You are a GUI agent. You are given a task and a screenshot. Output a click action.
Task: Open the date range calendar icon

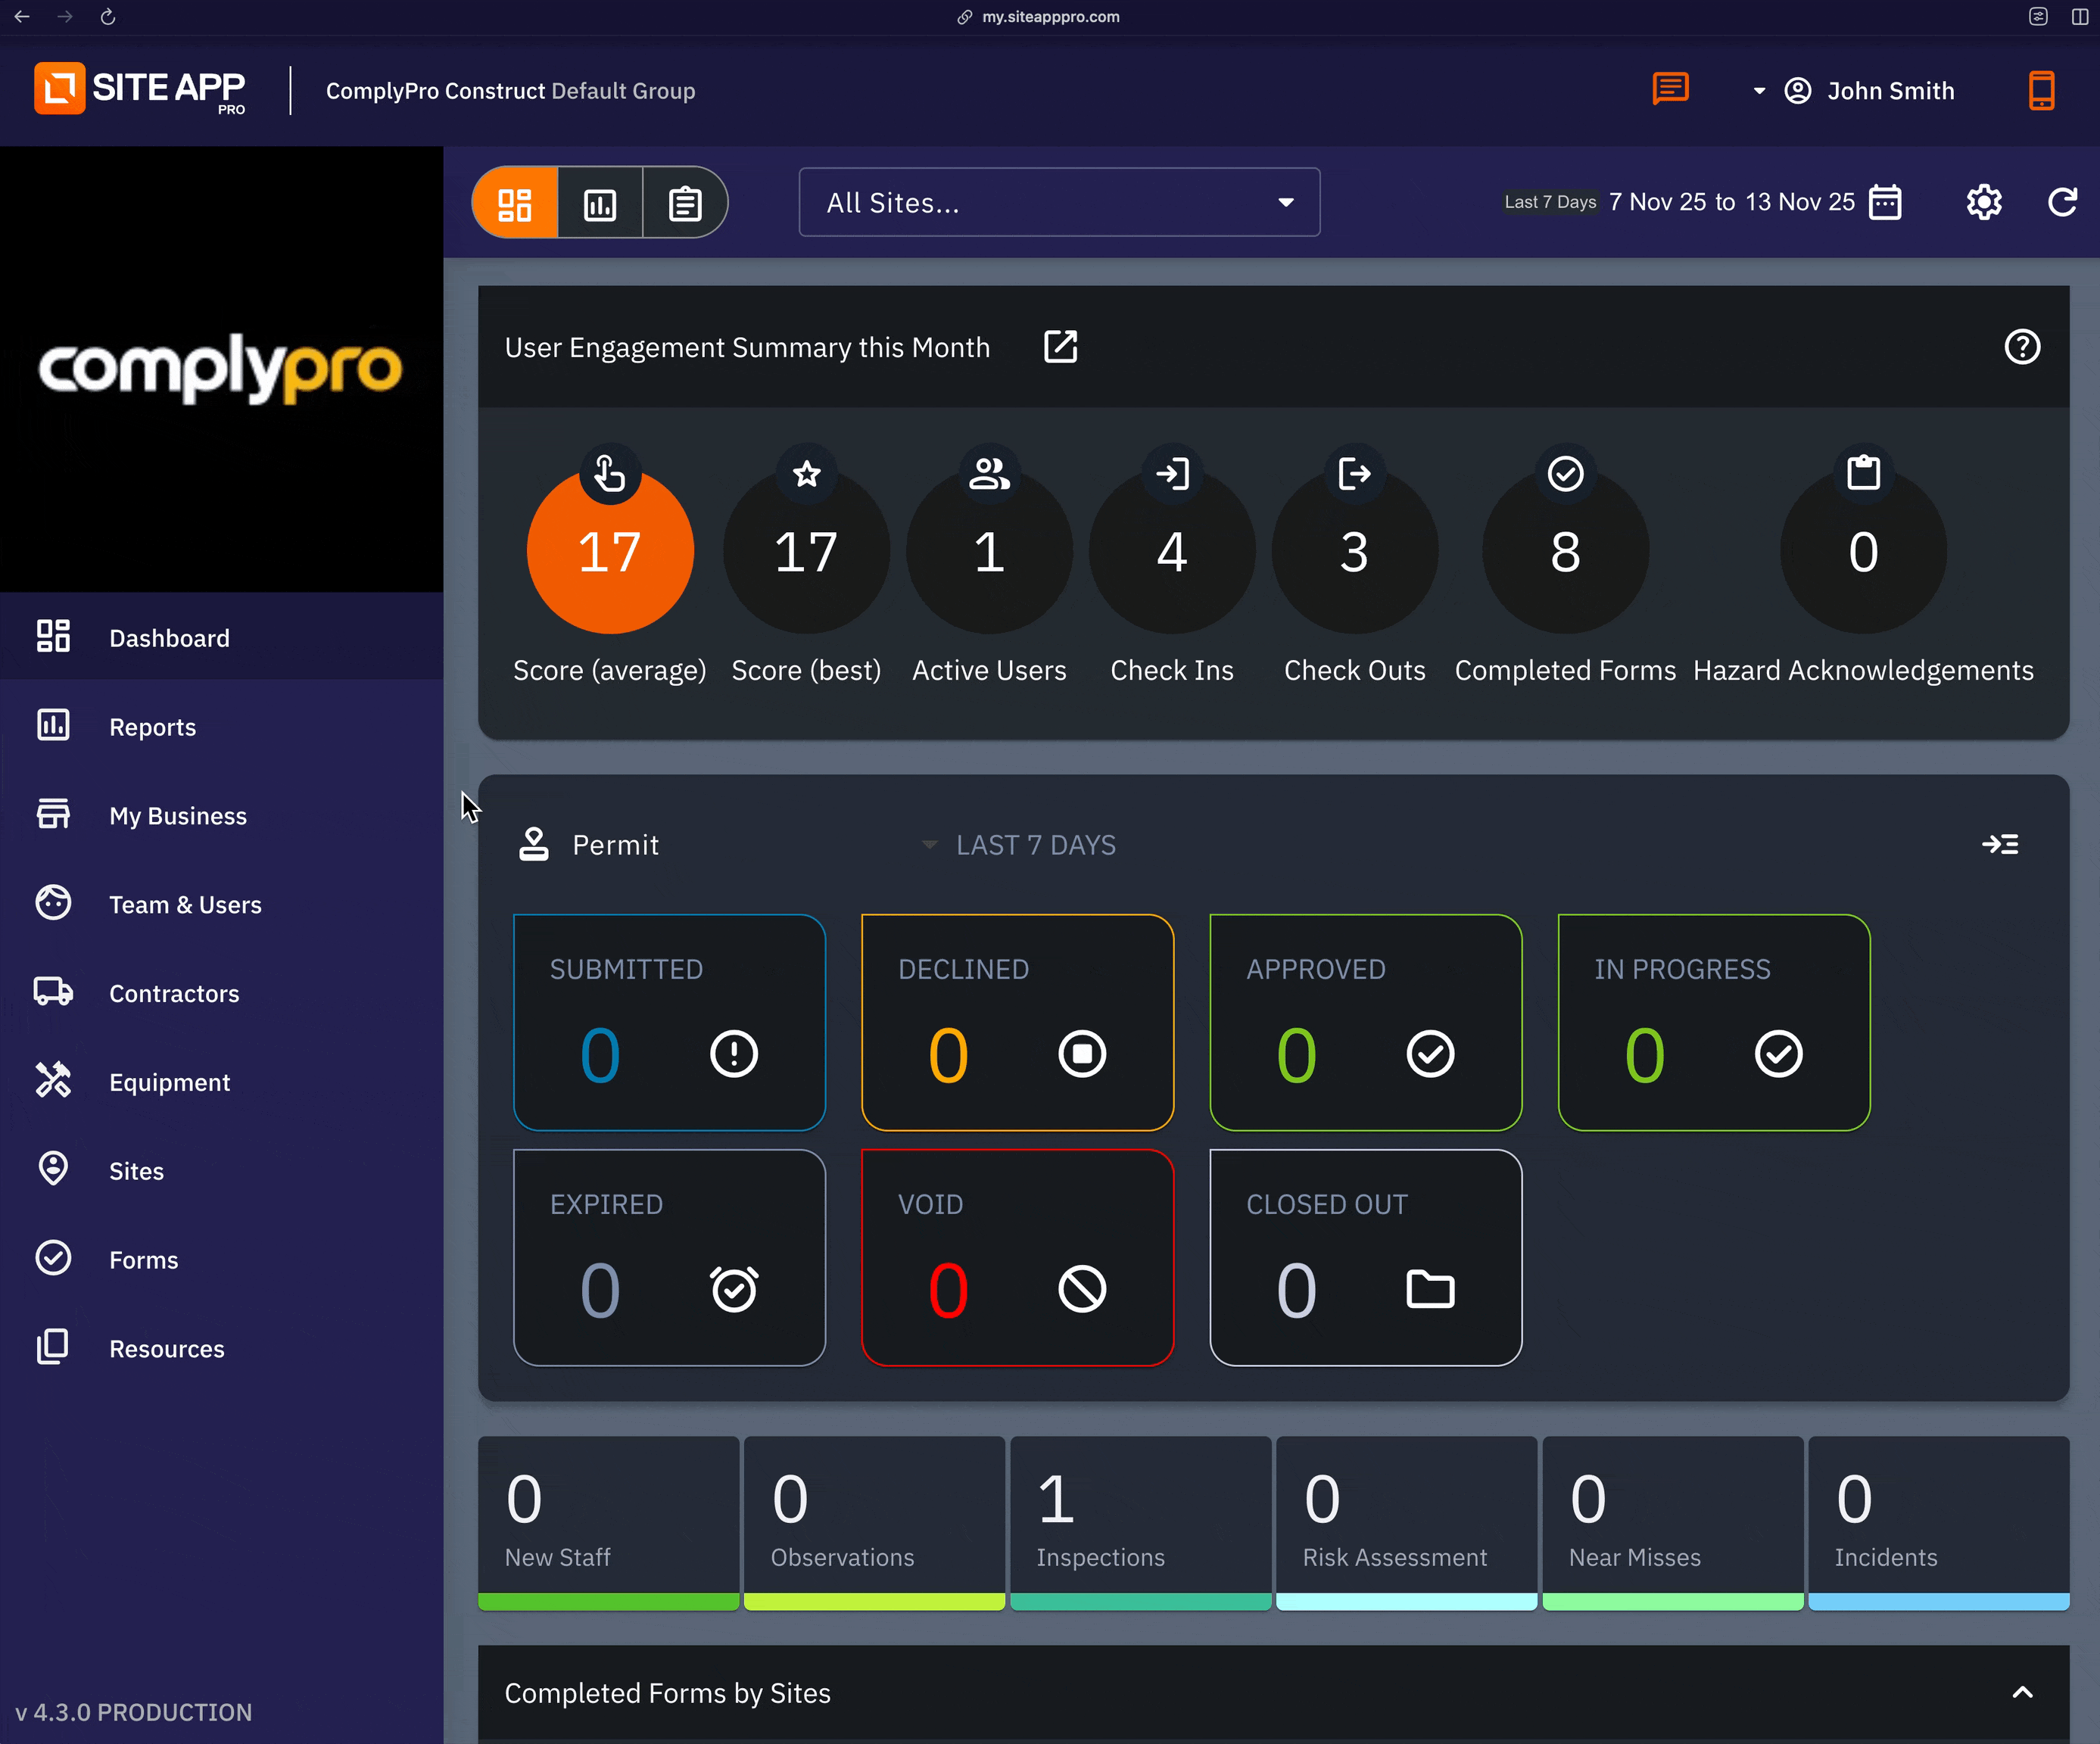click(1885, 203)
